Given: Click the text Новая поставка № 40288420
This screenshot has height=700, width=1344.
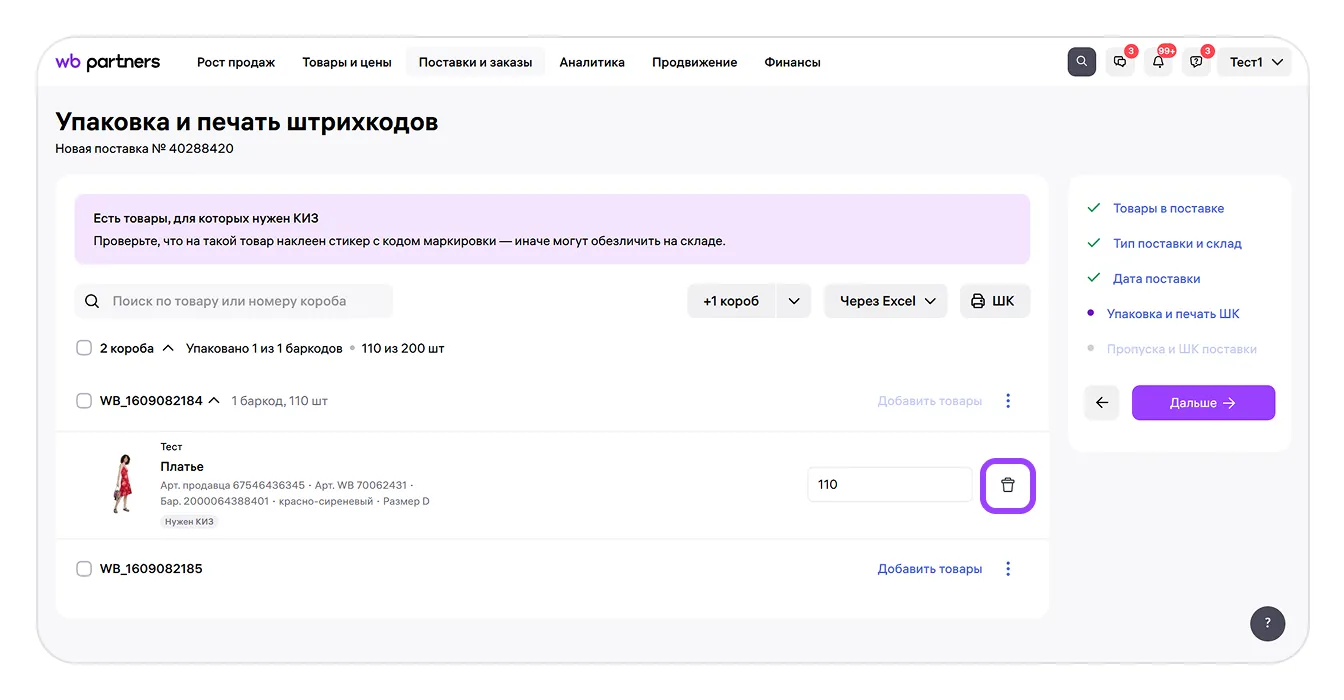Looking at the screenshot, I should pyautogui.click(x=144, y=149).
